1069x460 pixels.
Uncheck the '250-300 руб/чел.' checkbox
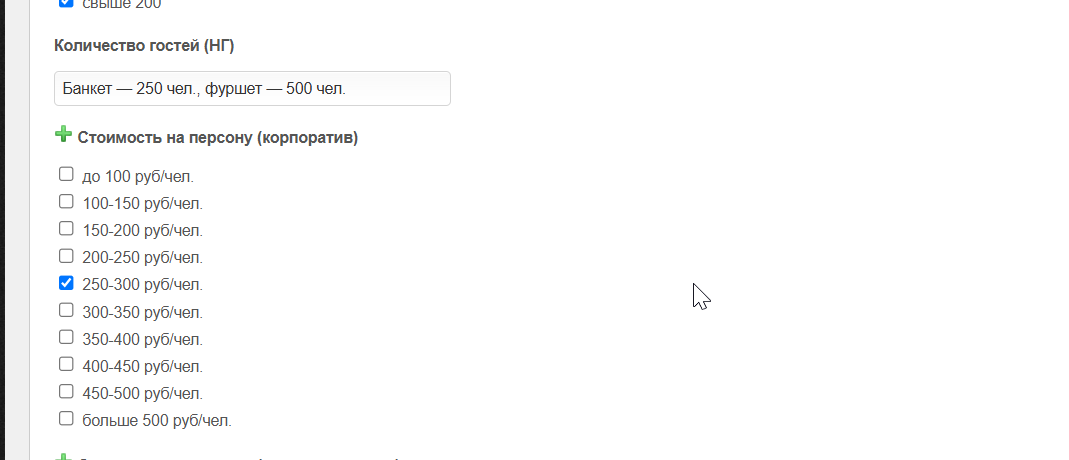point(67,283)
